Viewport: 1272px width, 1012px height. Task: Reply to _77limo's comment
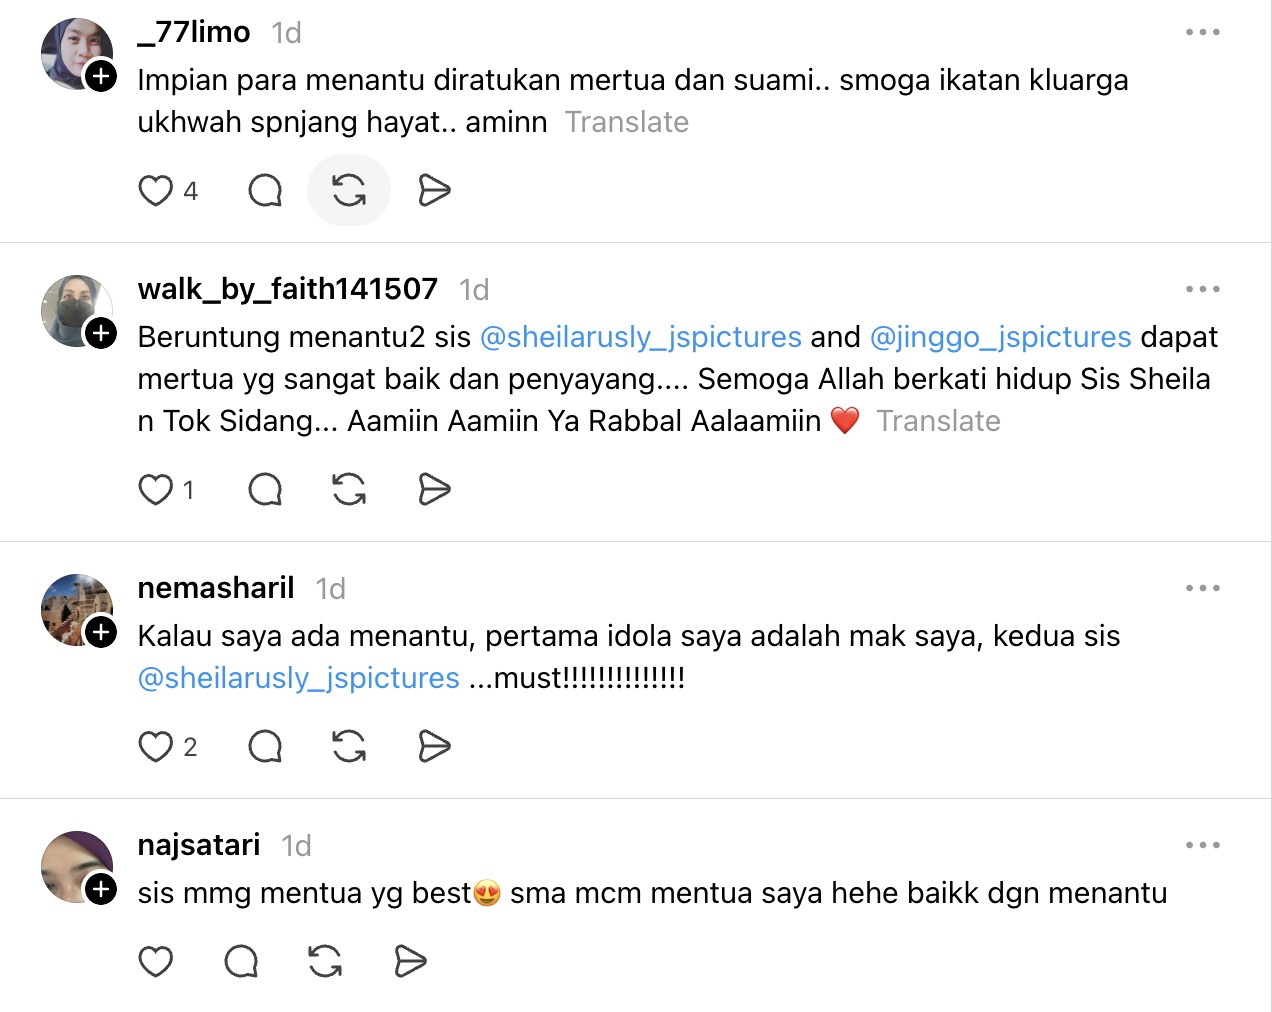click(265, 190)
